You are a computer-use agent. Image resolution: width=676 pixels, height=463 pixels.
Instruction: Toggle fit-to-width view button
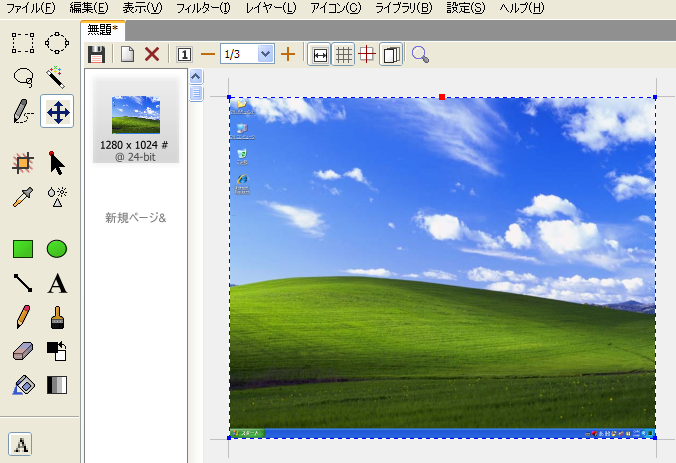[319, 55]
